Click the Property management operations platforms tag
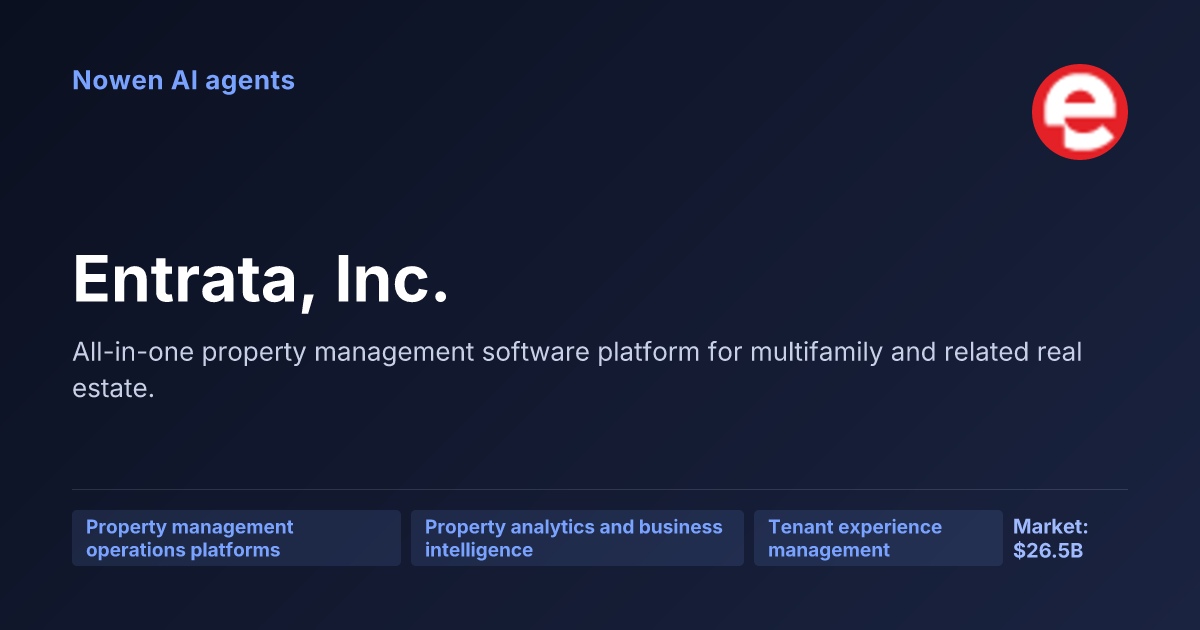The image size is (1200, 630). pos(236,538)
